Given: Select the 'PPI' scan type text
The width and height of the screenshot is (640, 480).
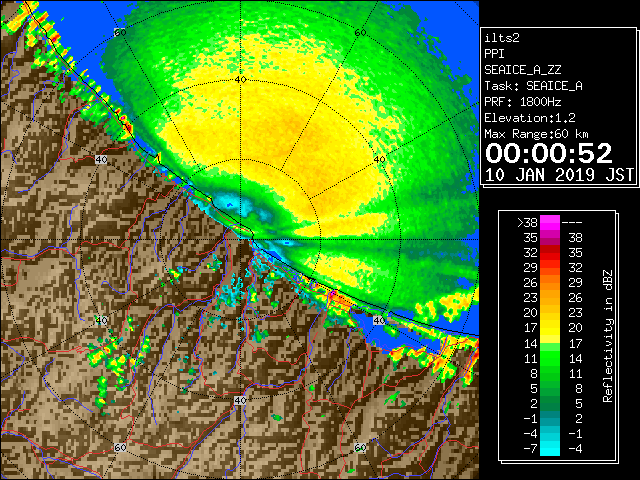Looking at the screenshot, I should pyautogui.click(x=494, y=54).
